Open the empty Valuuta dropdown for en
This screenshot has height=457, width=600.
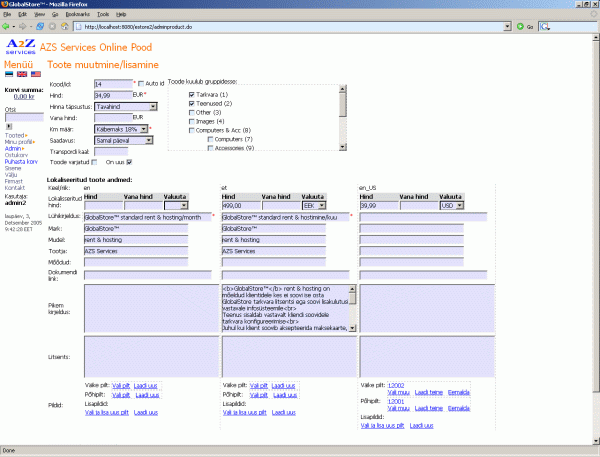[176, 206]
